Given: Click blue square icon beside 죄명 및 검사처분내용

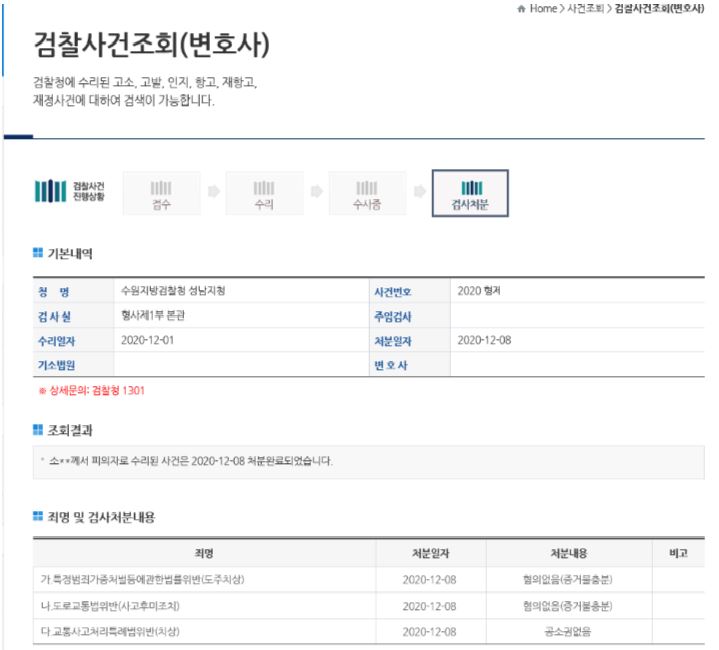Looking at the screenshot, I should click(38, 516).
